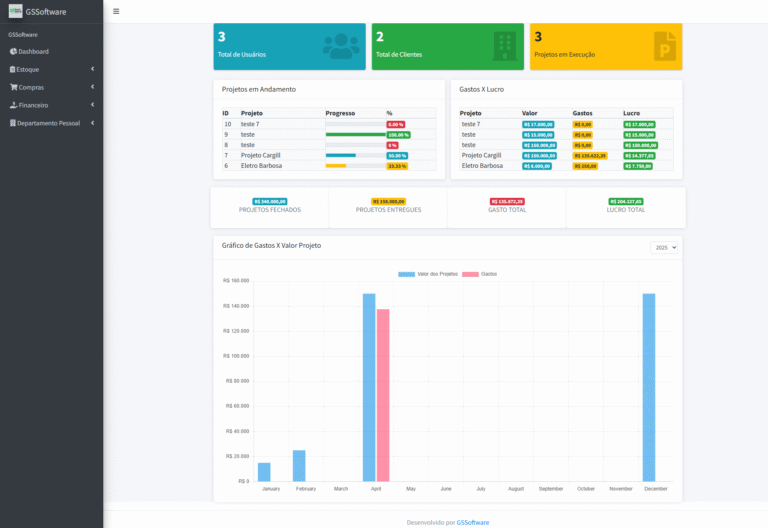Click the pink April Gastos bar
This screenshot has height=528, width=768.
[383, 395]
